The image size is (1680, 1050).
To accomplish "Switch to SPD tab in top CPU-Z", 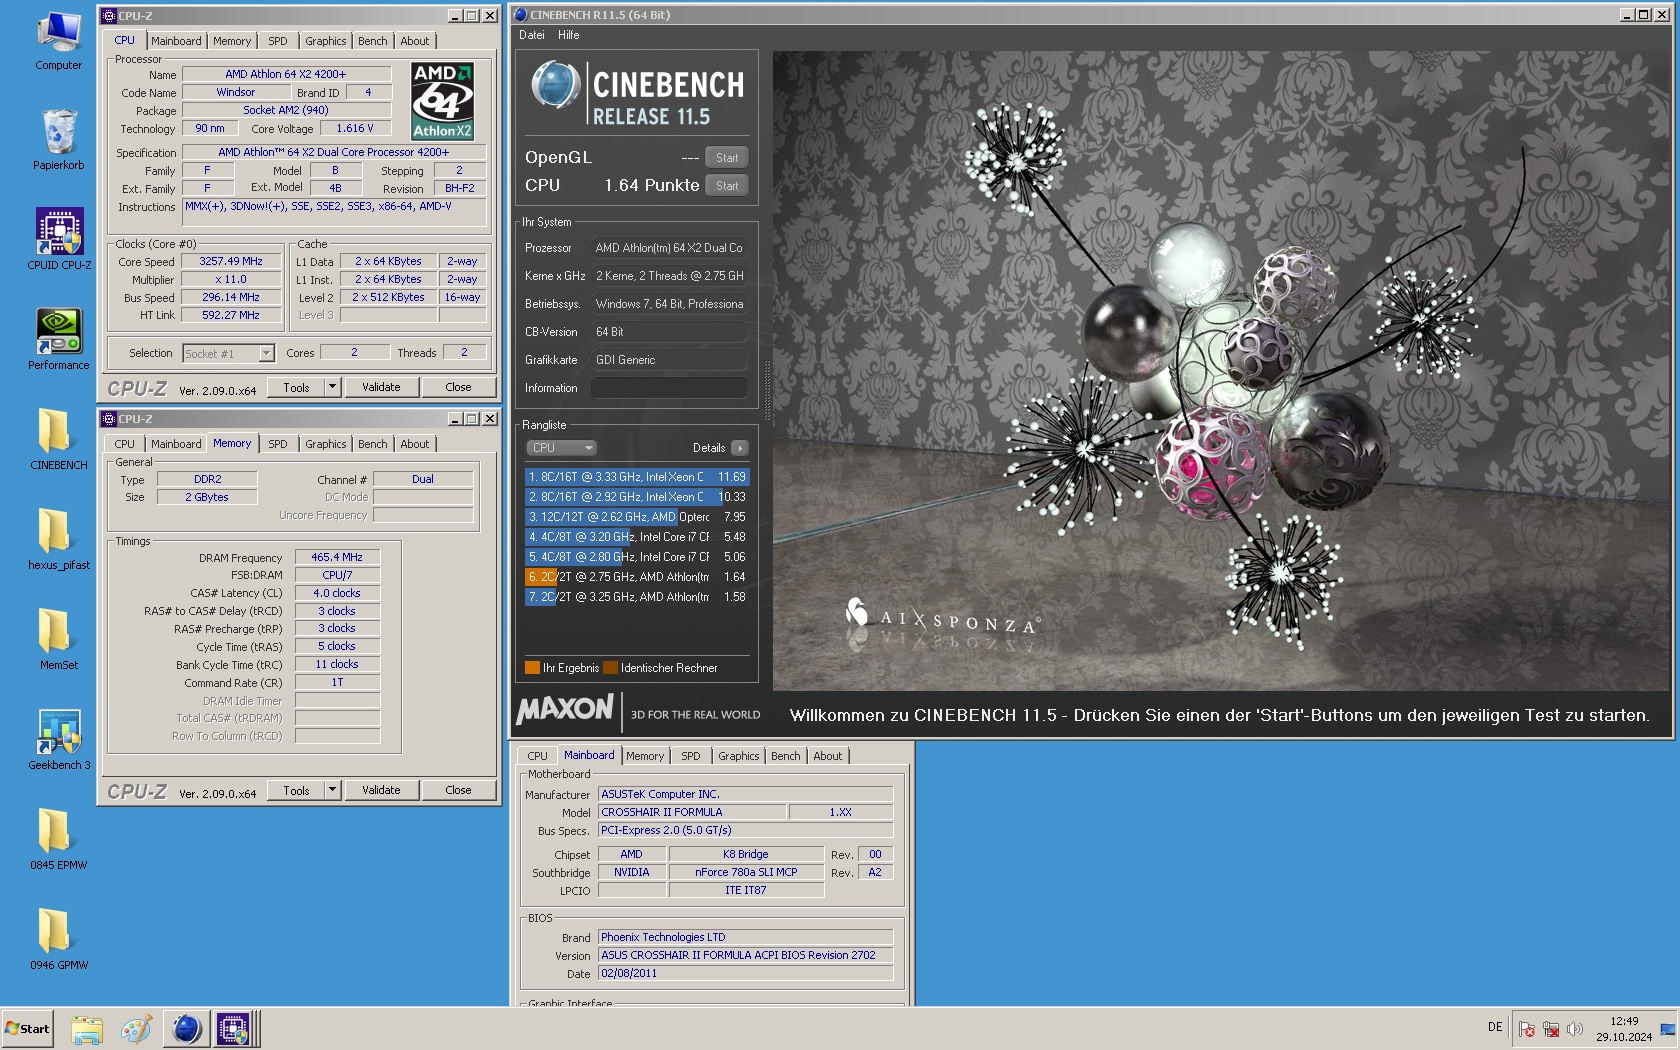I will [278, 41].
